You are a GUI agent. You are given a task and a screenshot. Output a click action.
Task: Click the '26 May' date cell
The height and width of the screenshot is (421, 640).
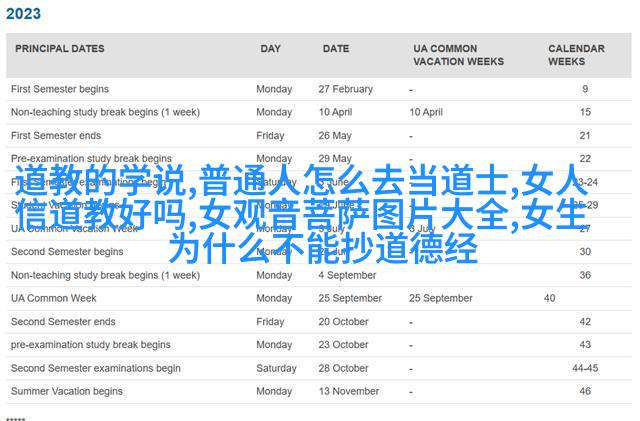point(335,136)
